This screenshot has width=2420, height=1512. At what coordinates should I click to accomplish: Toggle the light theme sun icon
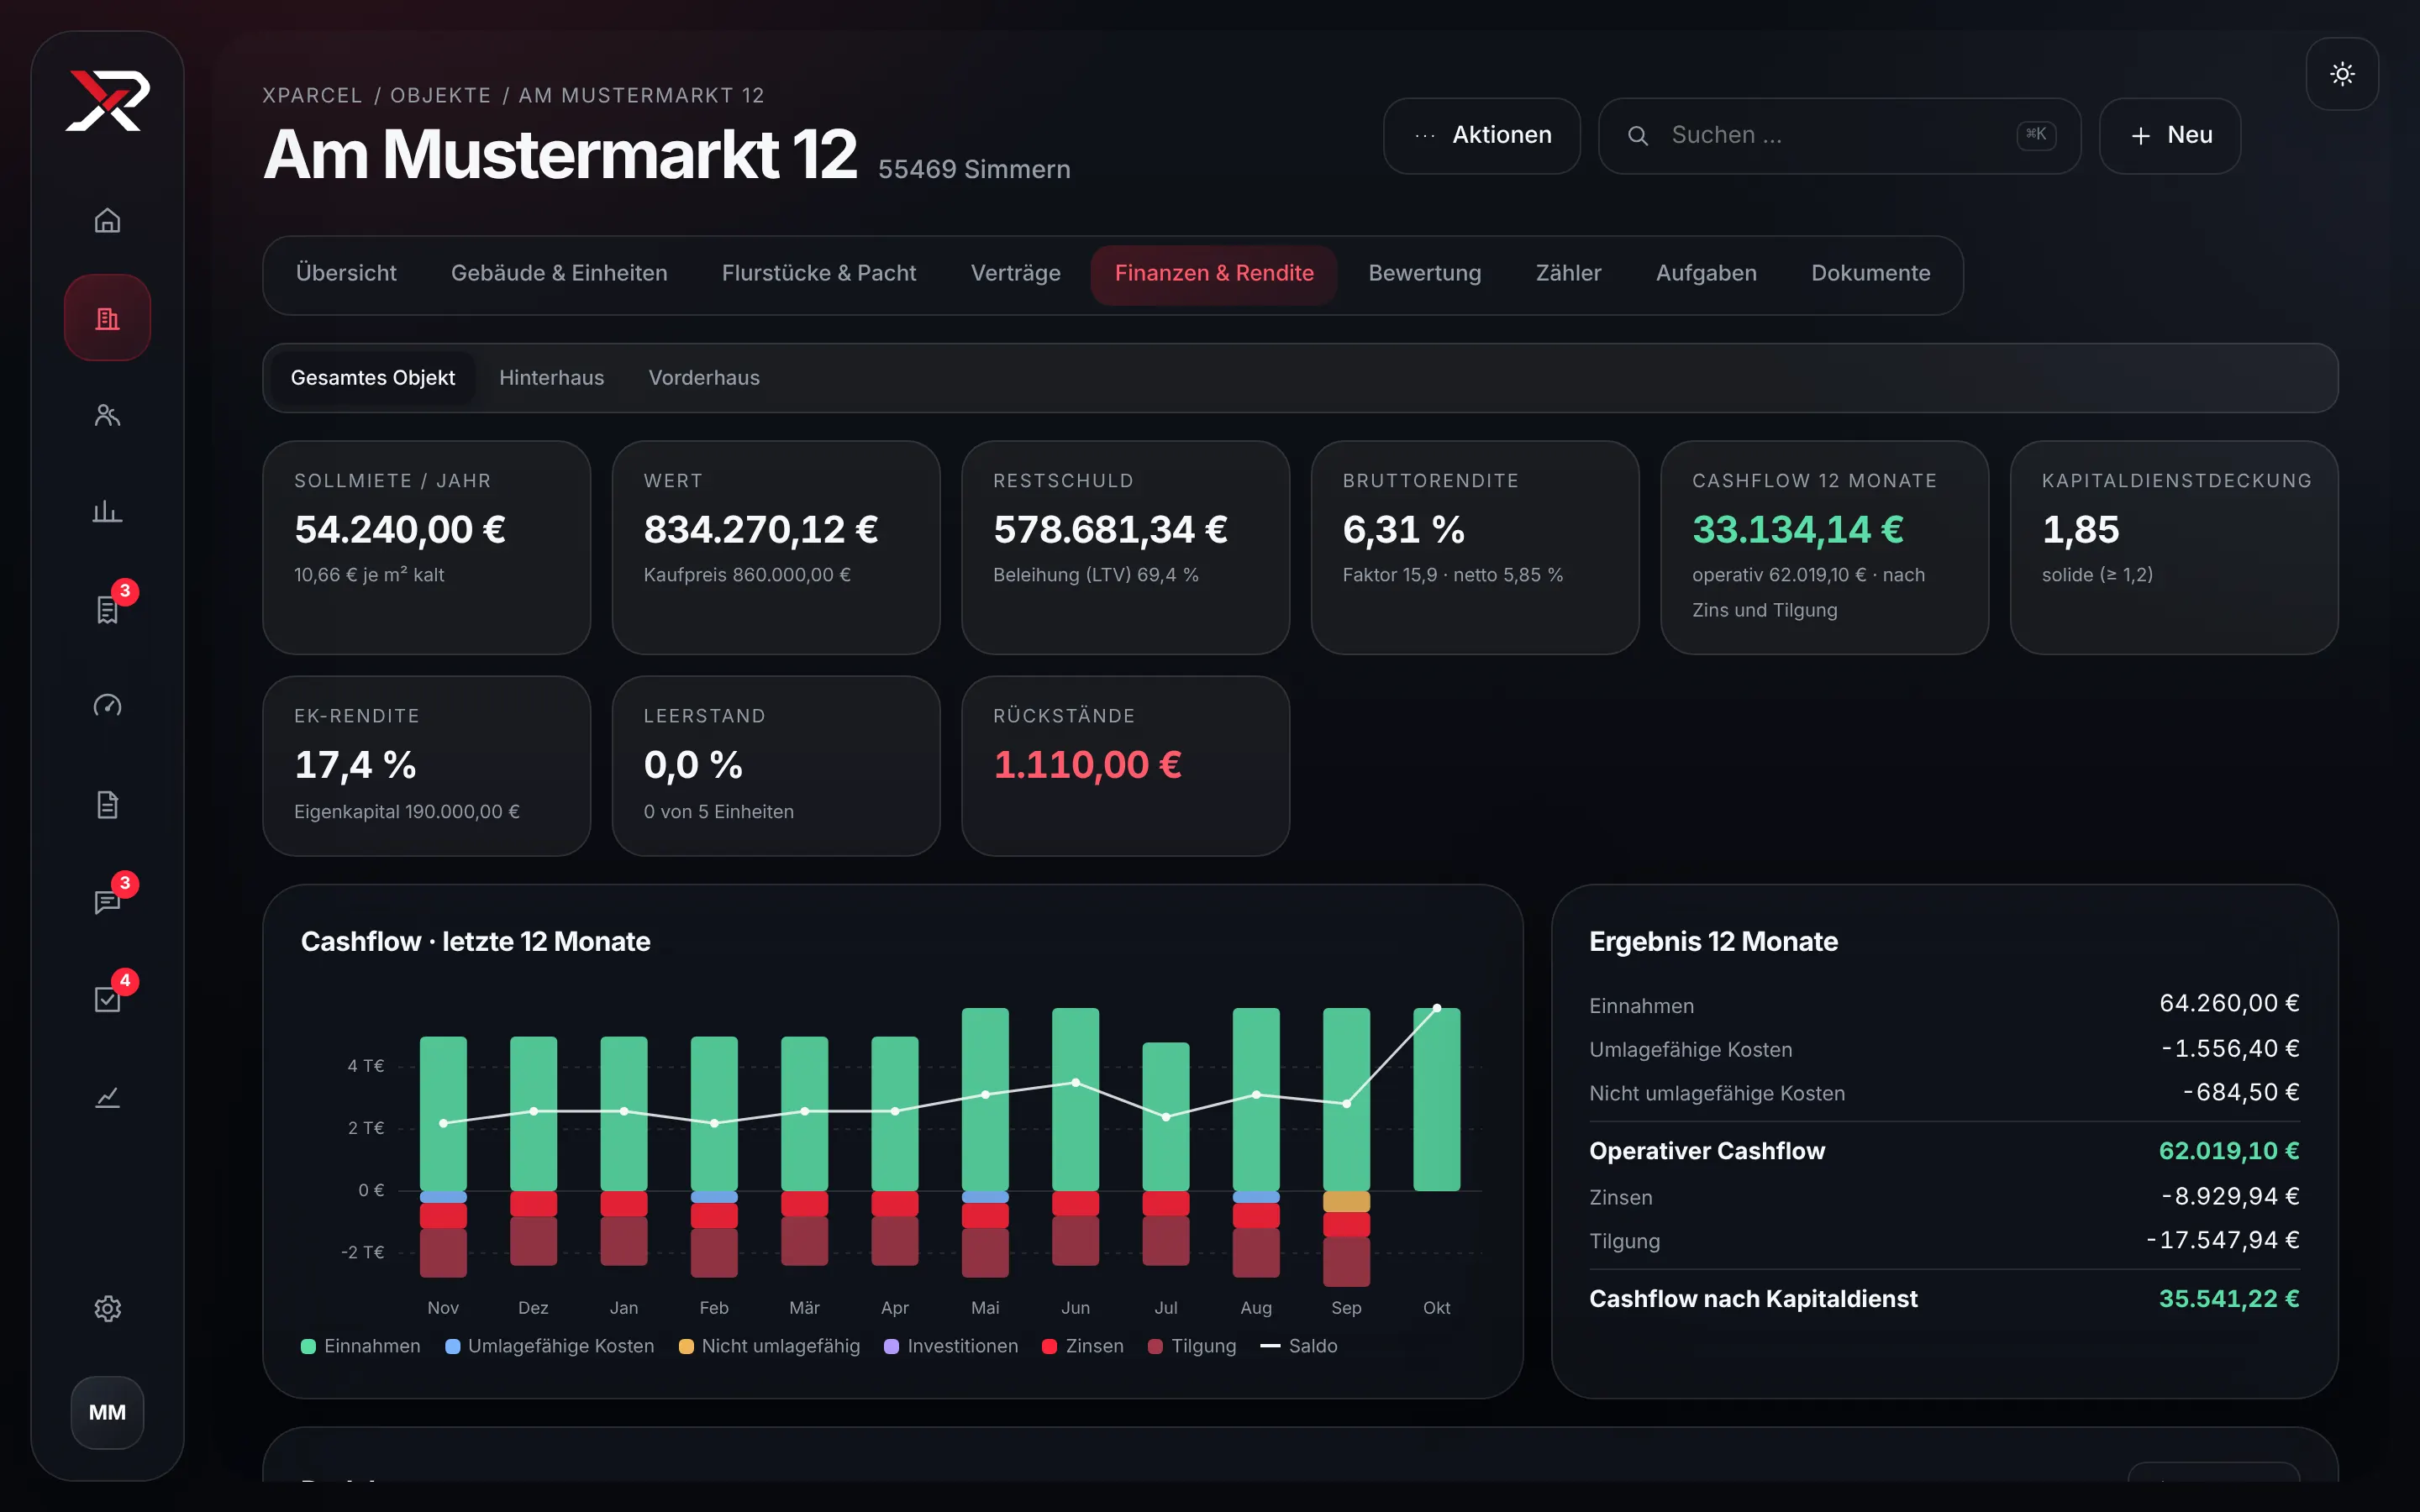coord(2342,74)
